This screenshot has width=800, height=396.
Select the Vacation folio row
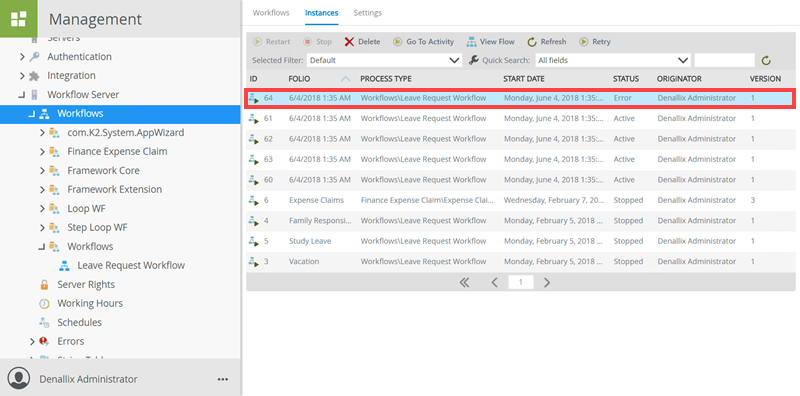click(x=520, y=261)
